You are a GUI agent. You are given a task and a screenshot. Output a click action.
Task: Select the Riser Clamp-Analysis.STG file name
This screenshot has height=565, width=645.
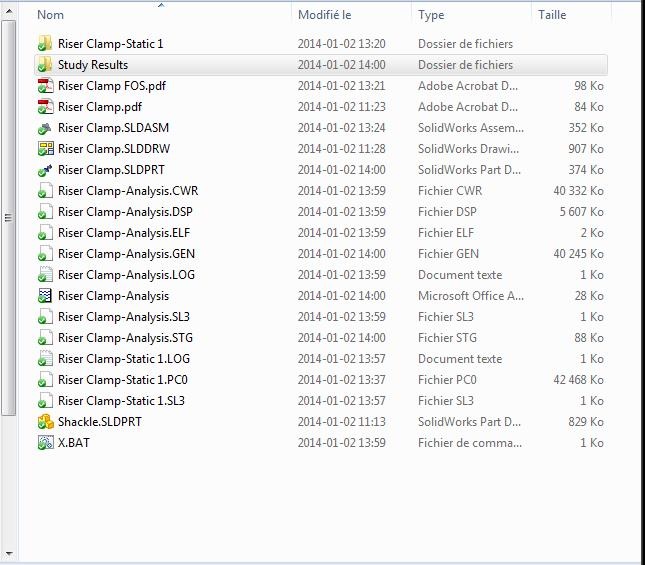point(125,338)
